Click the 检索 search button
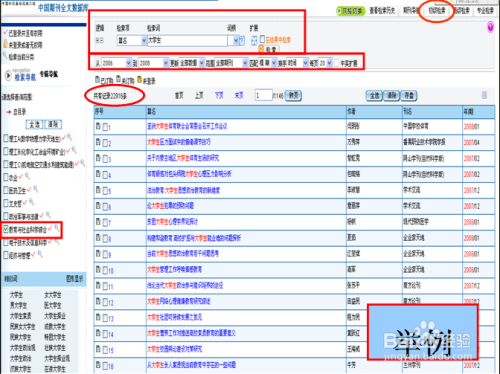500x374 pixels. click(269, 49)
